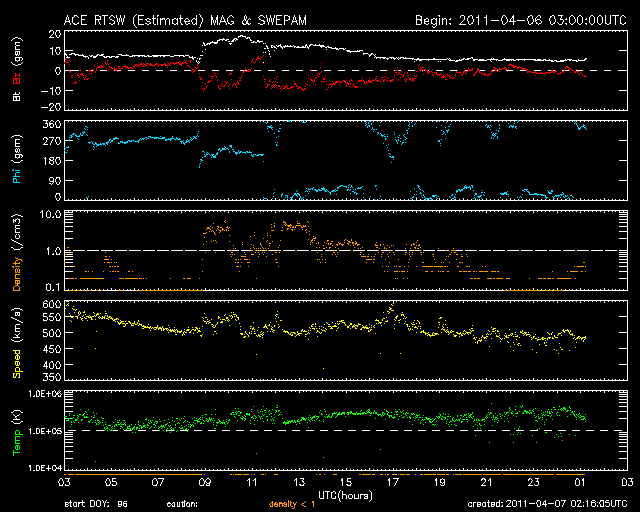Click the 600 value on the Speed axis

(x=52, y=305)
